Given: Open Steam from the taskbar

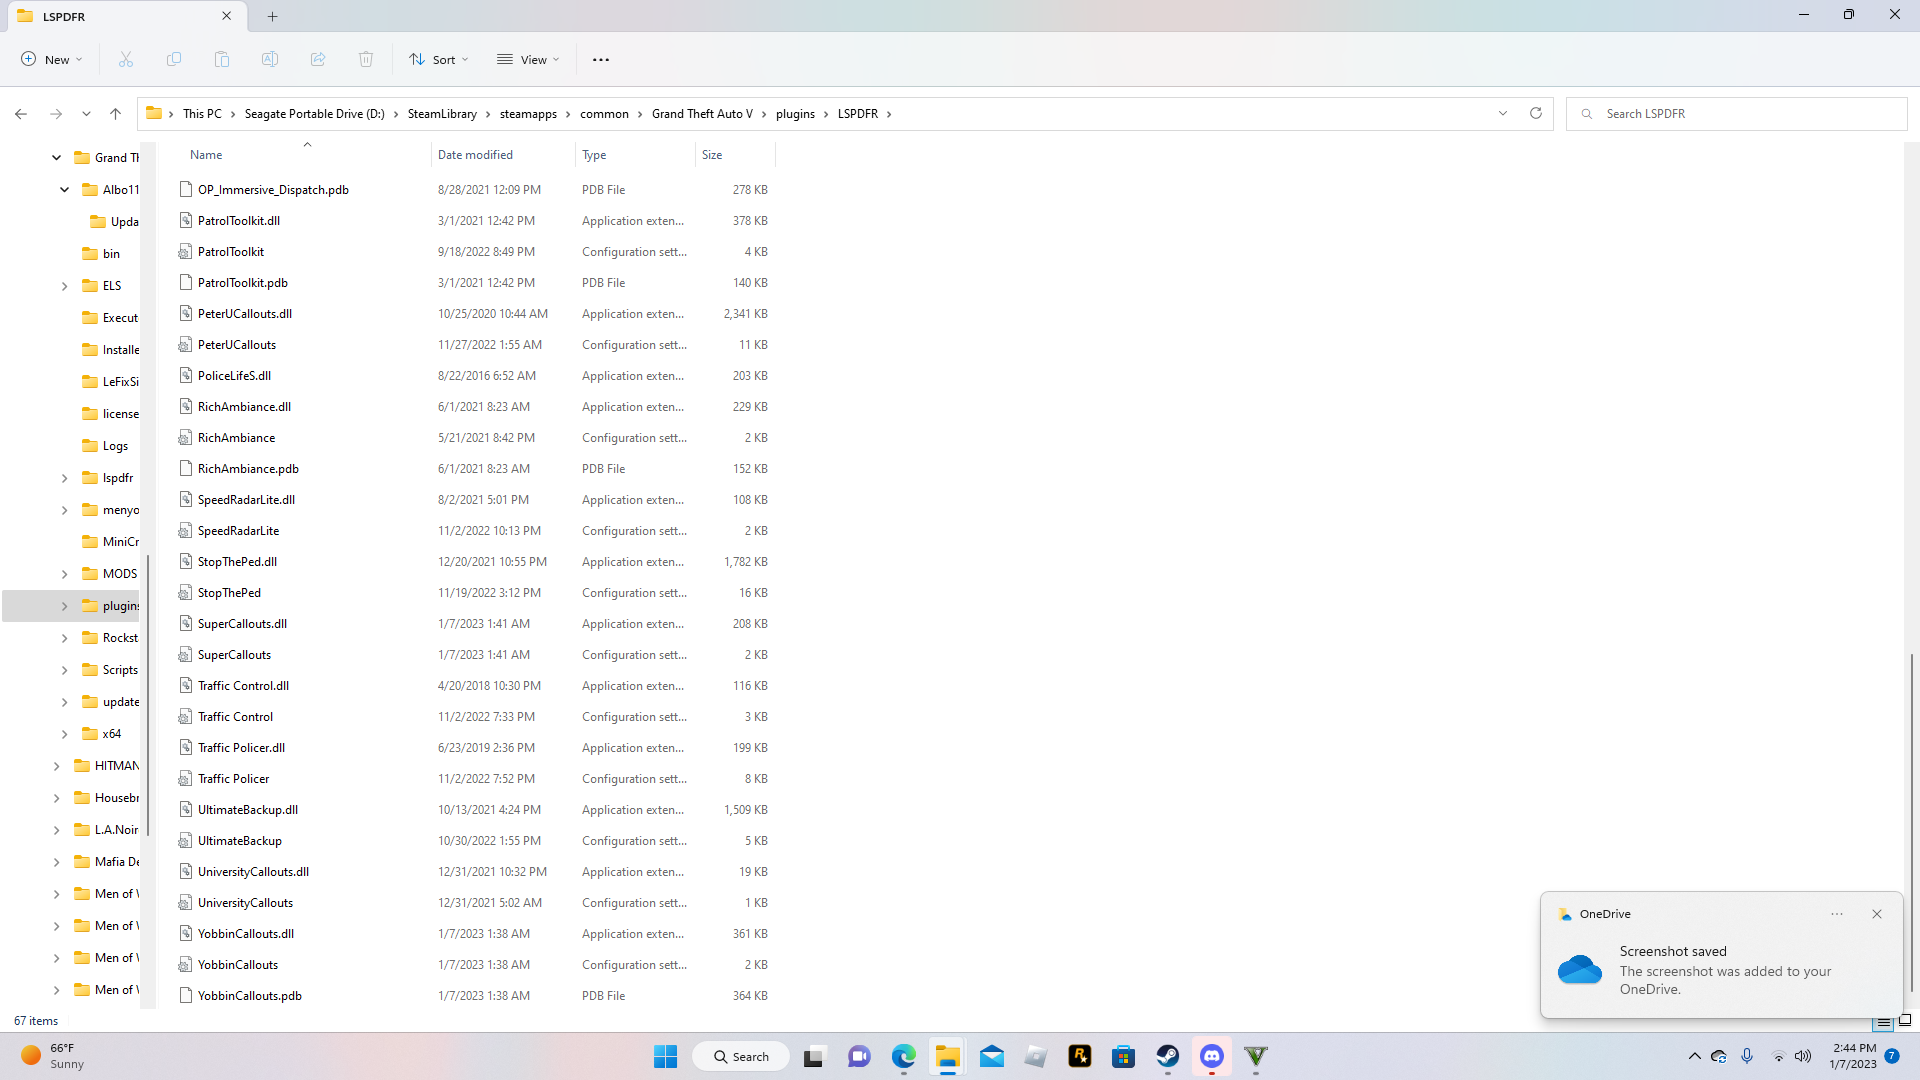Looking at the screenshot, I should tap(1167, 1056).
